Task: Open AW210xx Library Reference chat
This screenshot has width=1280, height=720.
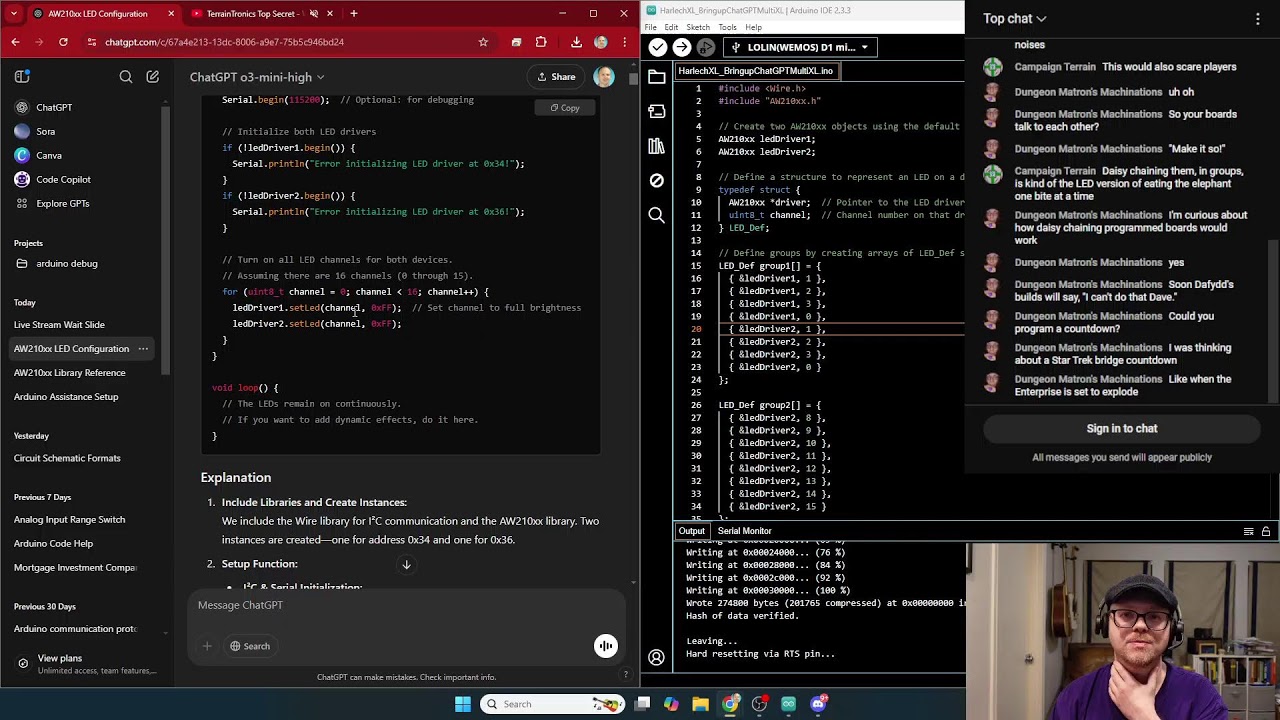Action: [70, 372]
